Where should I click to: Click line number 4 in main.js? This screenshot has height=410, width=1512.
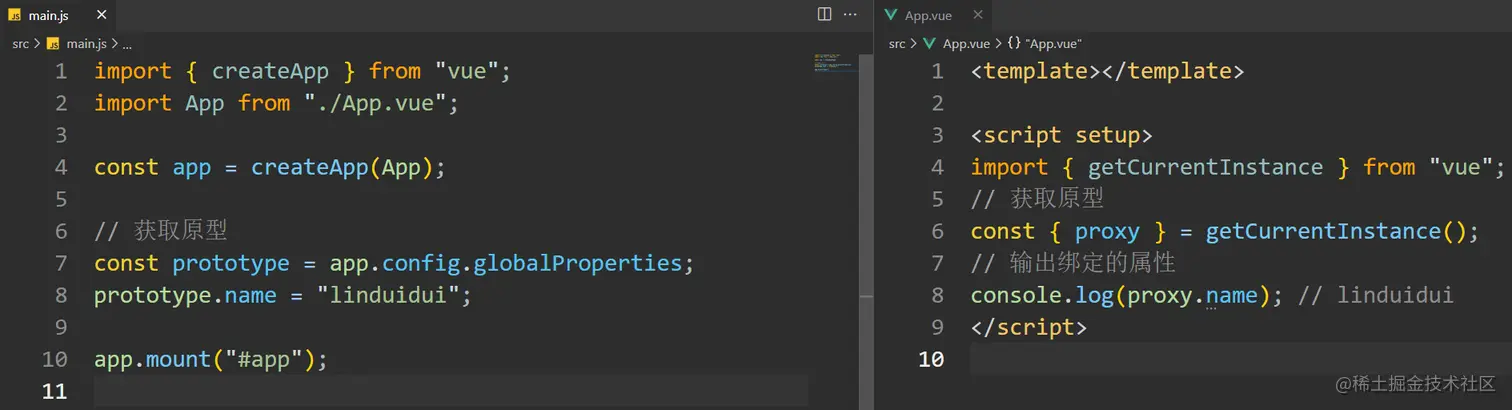tap(61, 167)
